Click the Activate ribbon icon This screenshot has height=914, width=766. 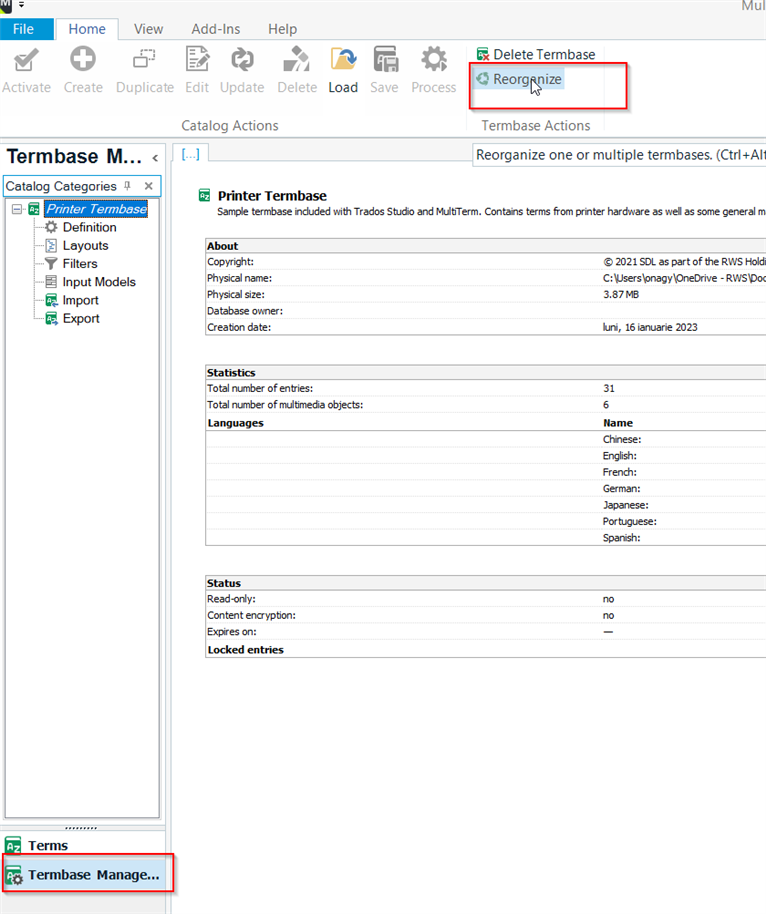[x=26, y=60]
